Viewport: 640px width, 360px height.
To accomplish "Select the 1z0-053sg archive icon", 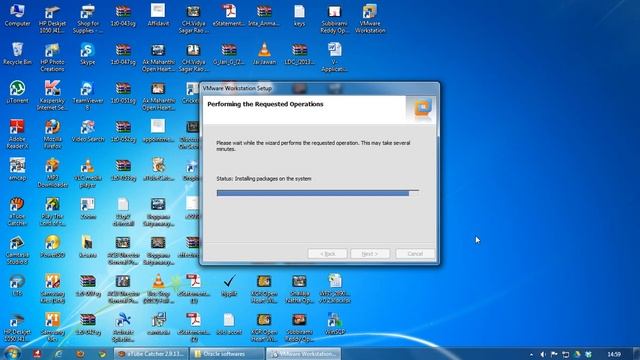I will point(123,169).
